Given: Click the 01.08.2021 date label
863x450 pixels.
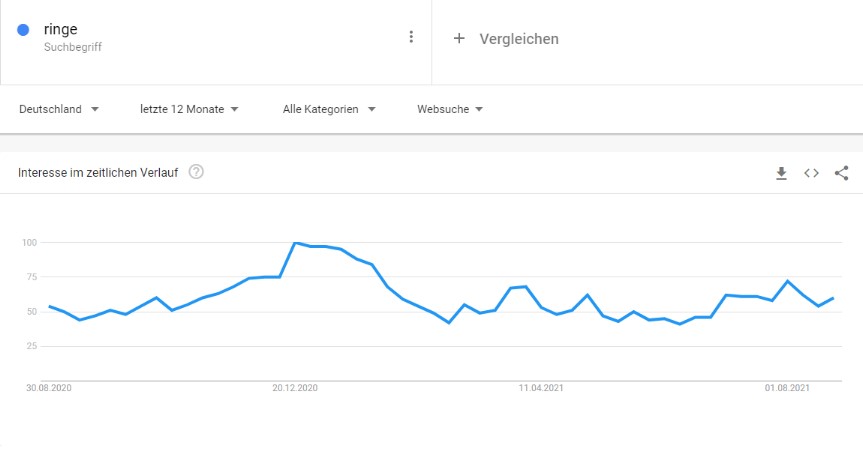Looking at the screenshot, I should click(x=787, y=387).
